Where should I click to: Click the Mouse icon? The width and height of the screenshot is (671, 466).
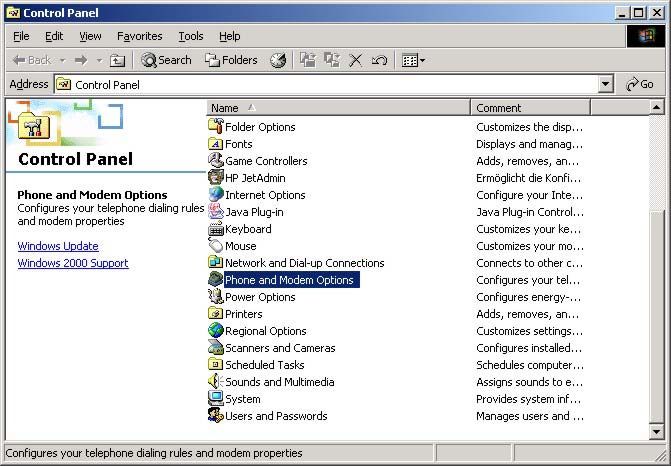[x=216, y=246]
